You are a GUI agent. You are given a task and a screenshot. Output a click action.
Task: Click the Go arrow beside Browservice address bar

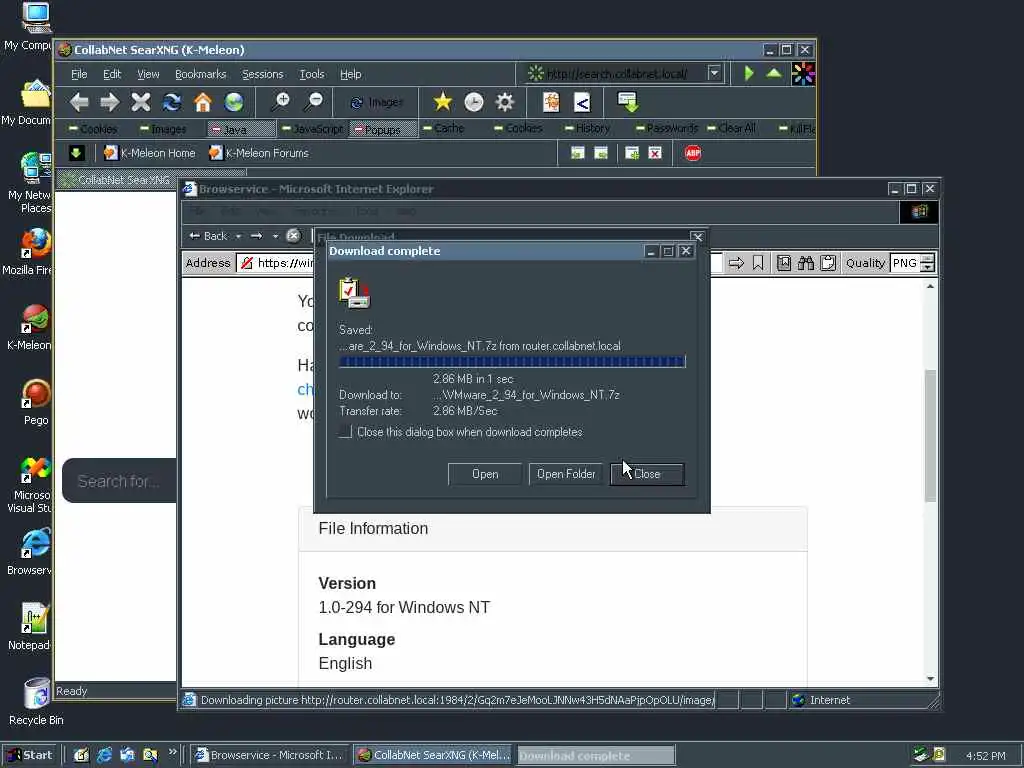click(736, 263)
